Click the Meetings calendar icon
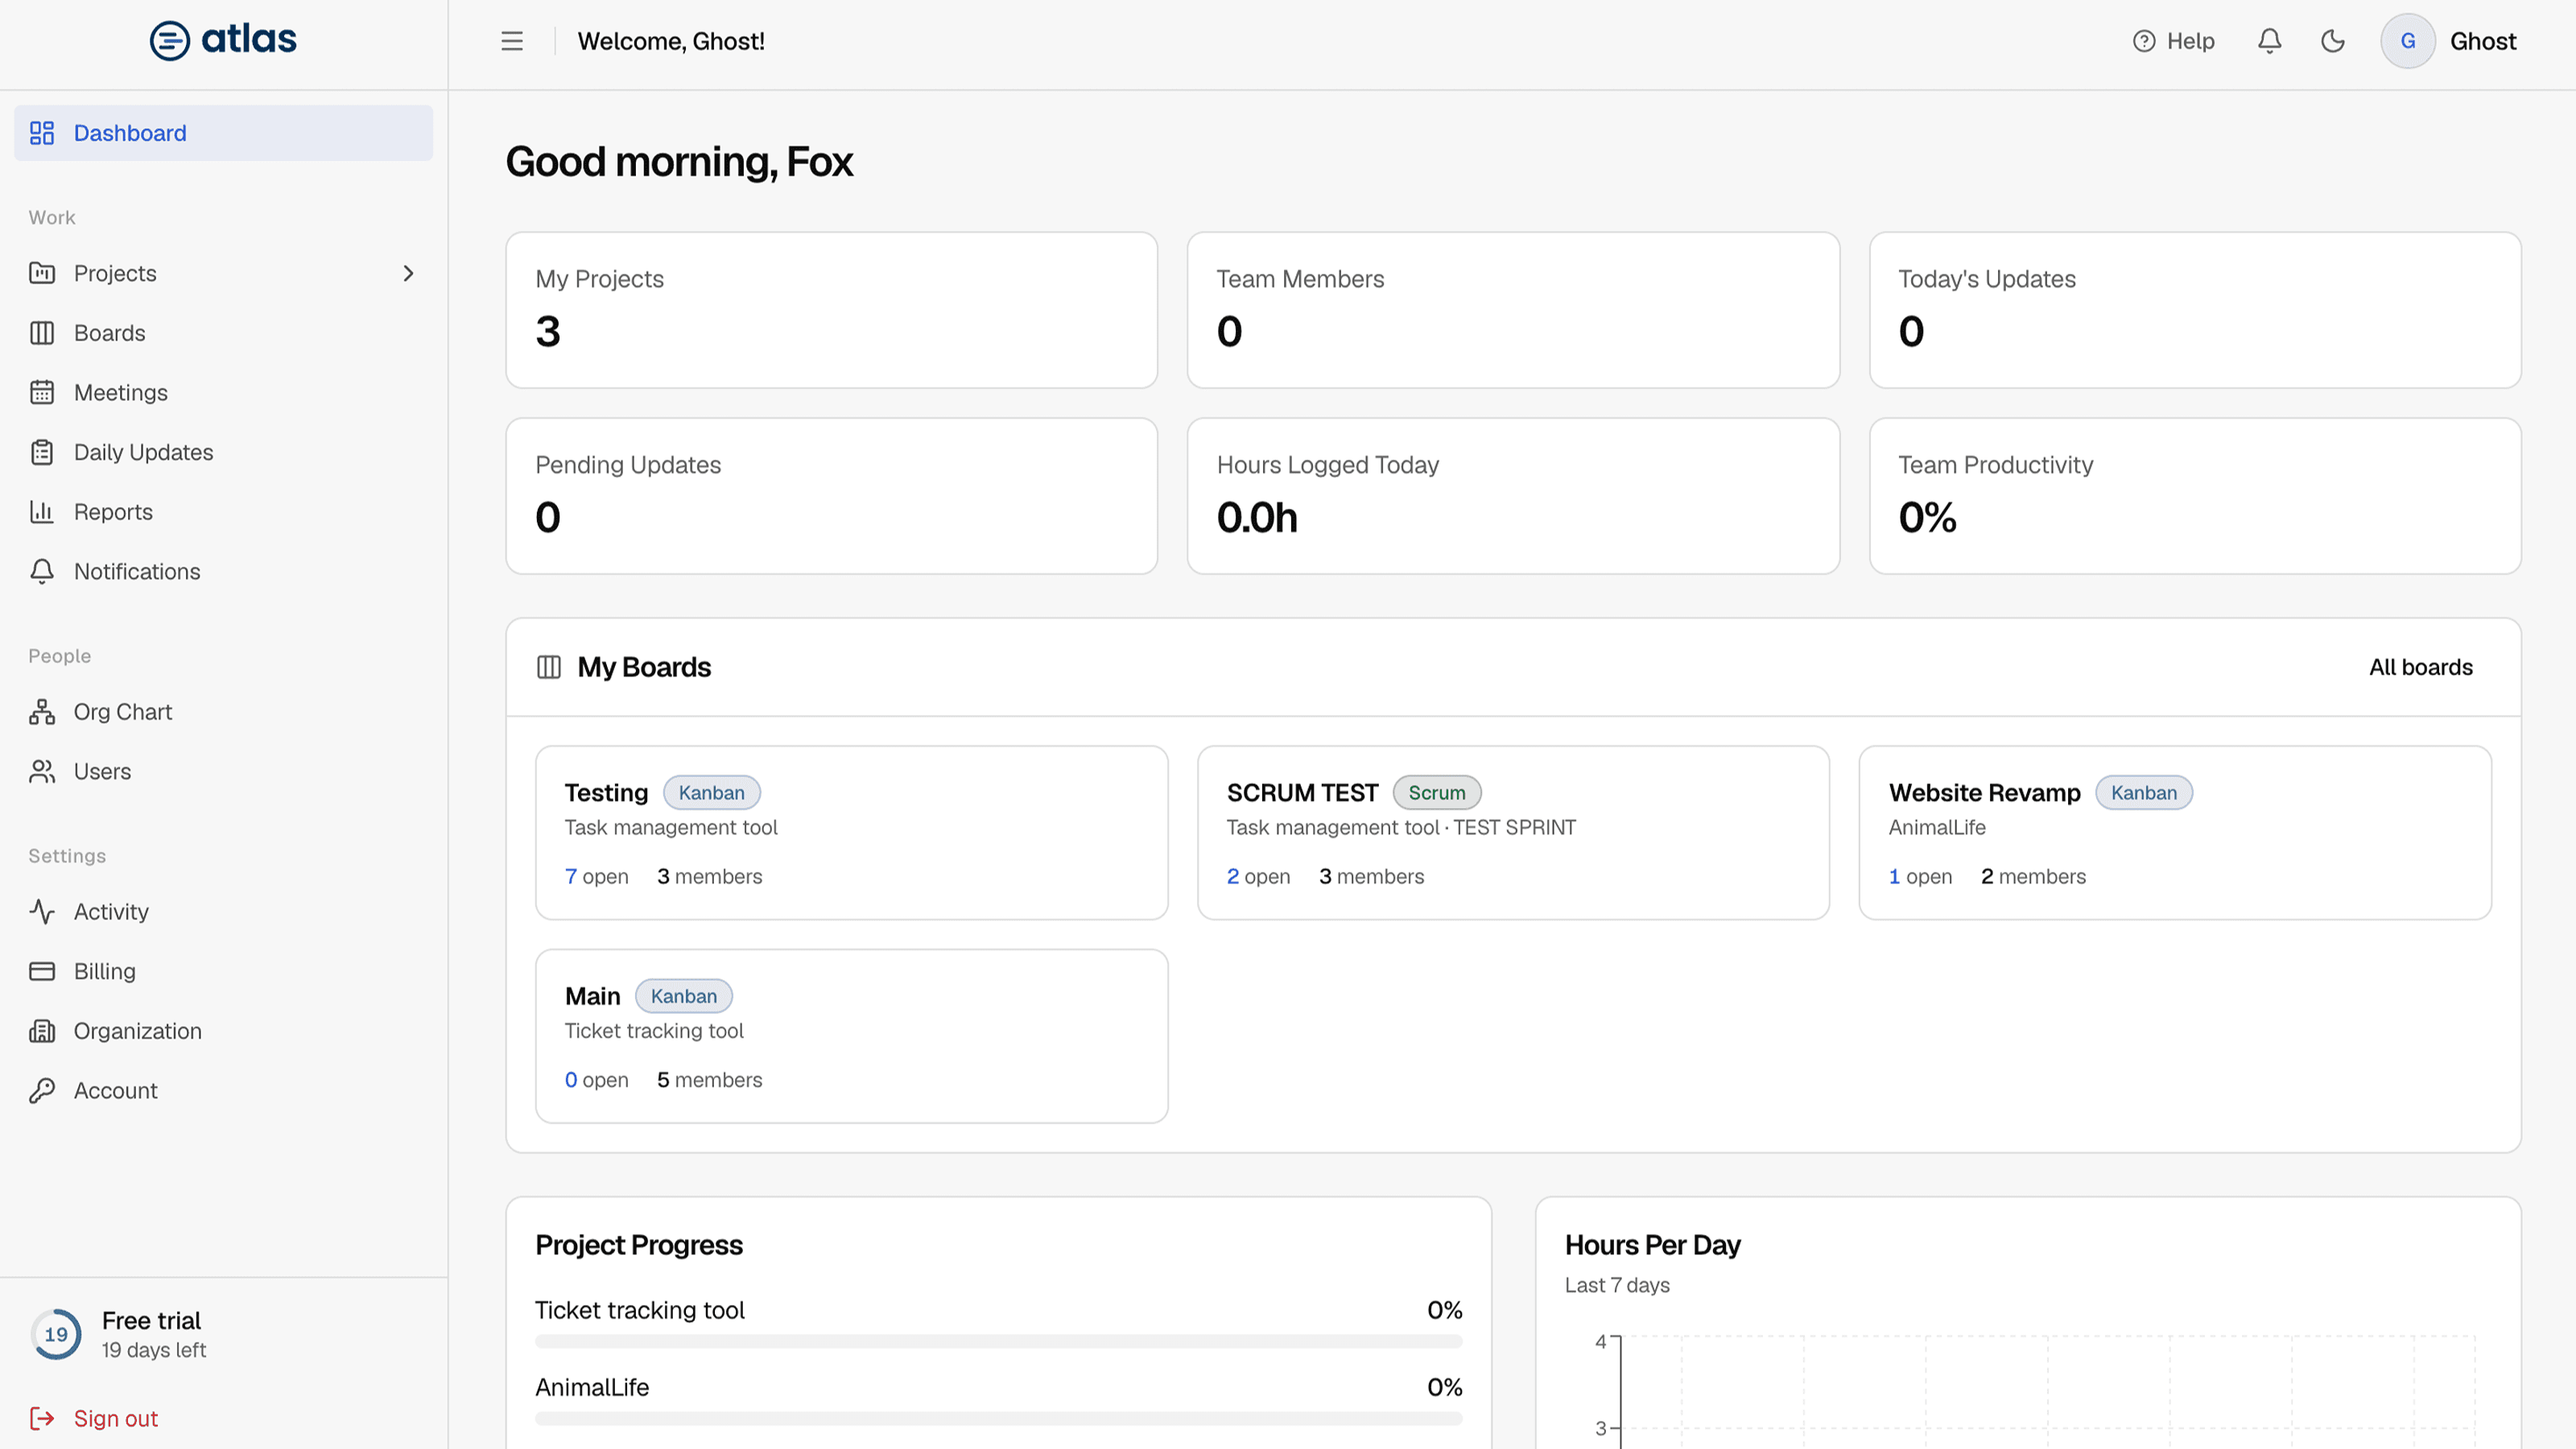The image size is (2576, 1449). click(42, 393)
